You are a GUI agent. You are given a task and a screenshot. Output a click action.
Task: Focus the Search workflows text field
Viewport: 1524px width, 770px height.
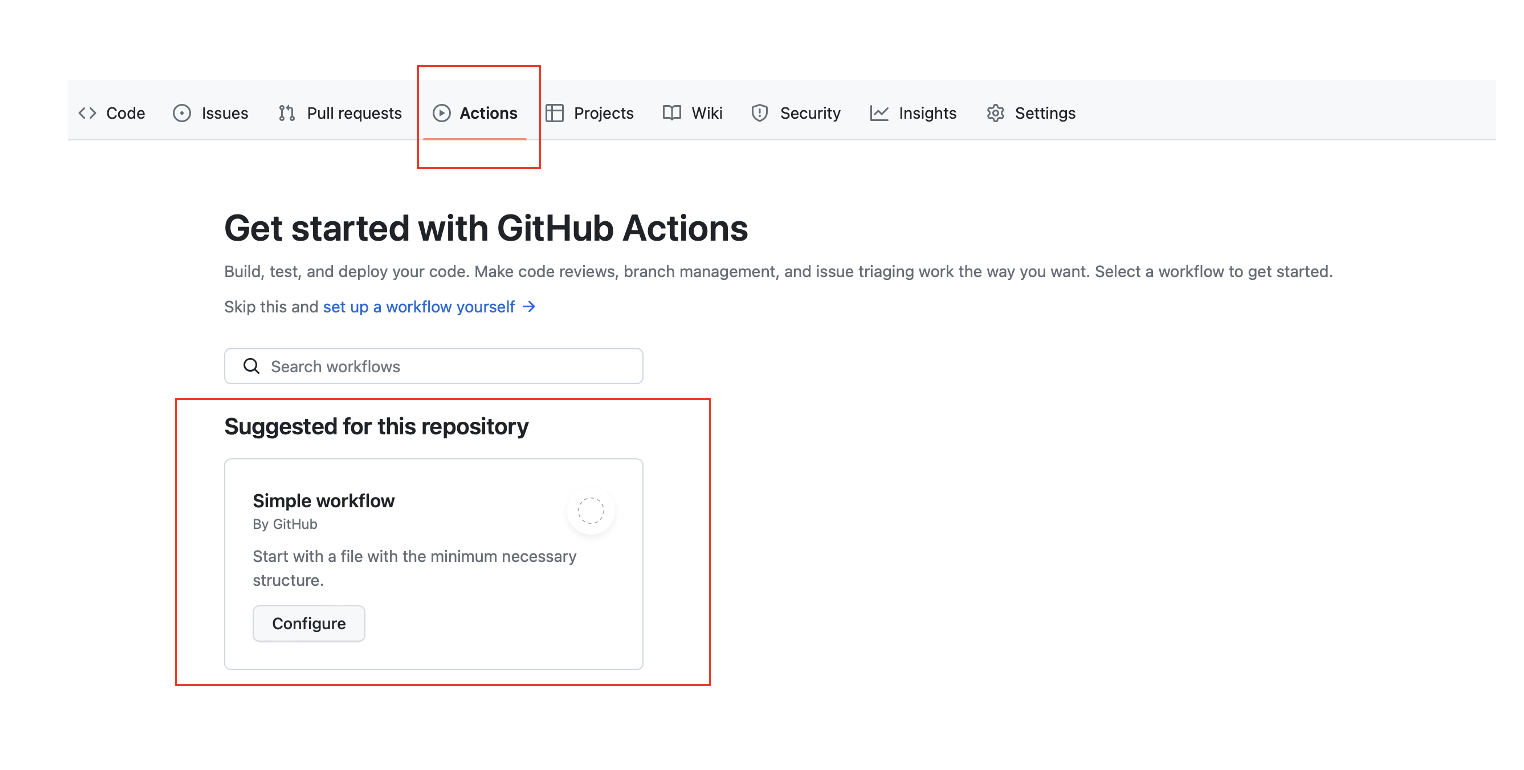pos(434,366)
